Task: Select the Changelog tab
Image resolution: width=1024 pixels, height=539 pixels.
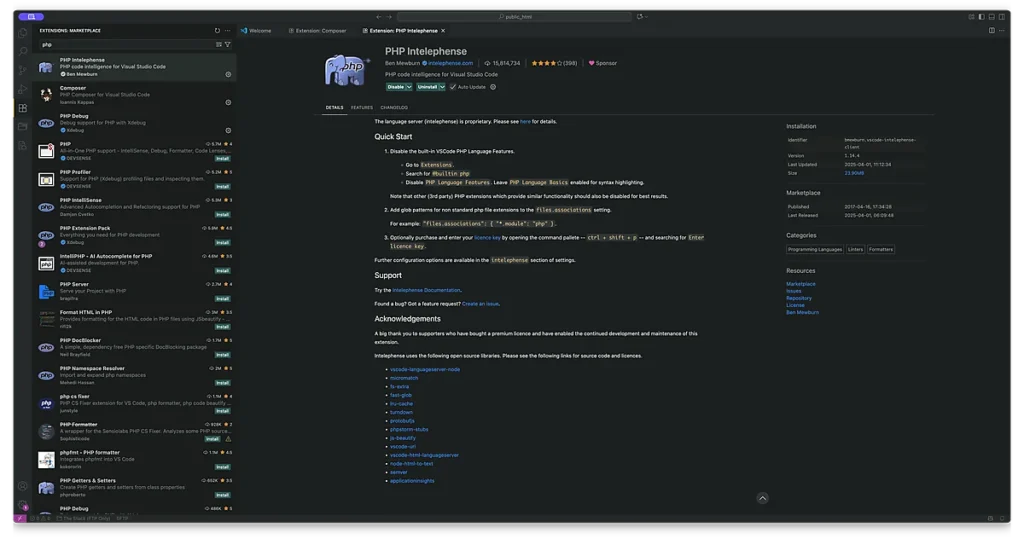Action: [x=394, y=108]
